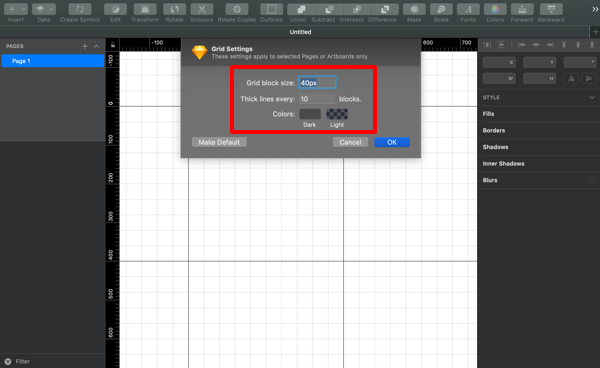Click the Subtract boolean tool
The height and width of the screenshot is (368, 600).
coord(329,9)
